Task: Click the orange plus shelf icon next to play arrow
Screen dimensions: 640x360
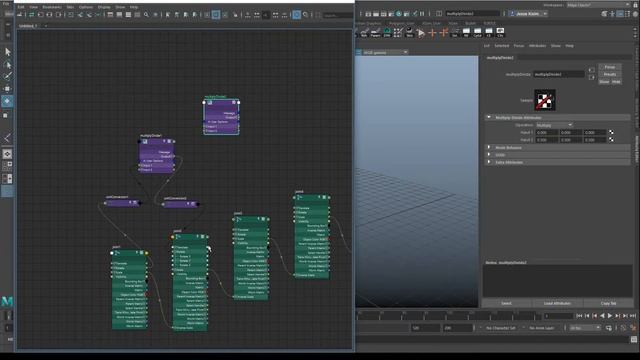Action: click(432, 33)
